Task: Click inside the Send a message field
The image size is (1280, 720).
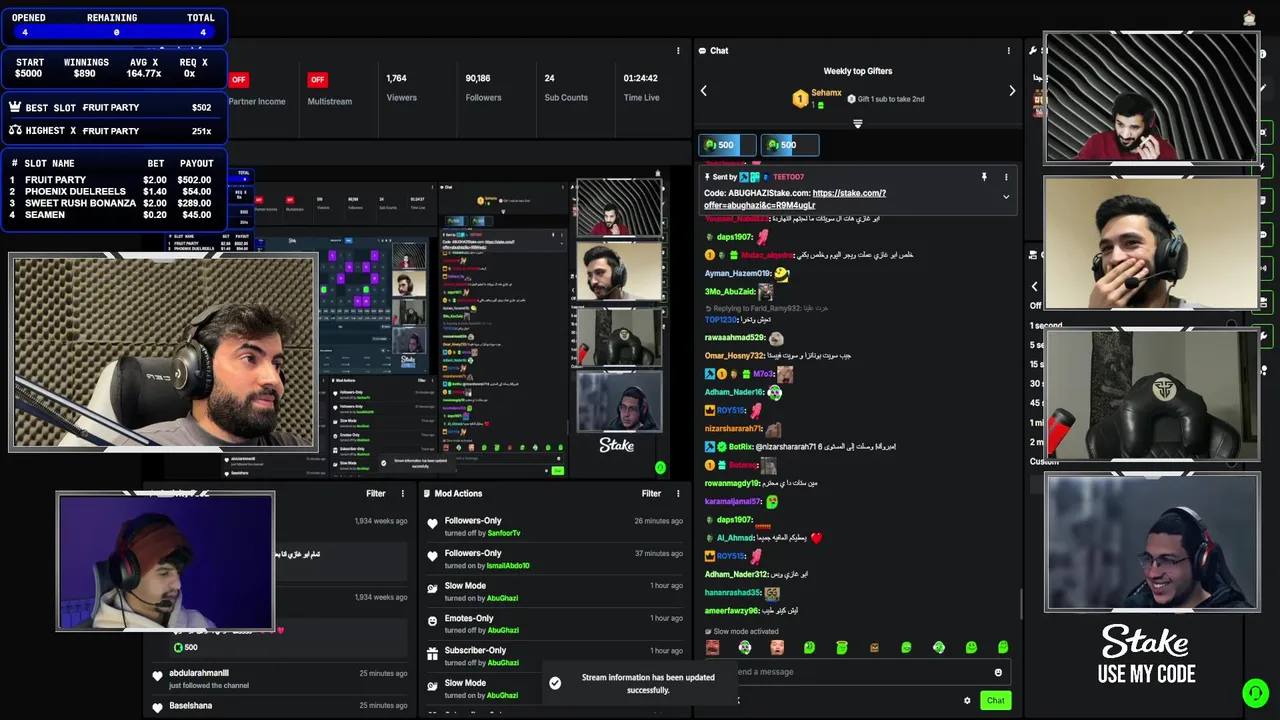Action: point(860,672)
